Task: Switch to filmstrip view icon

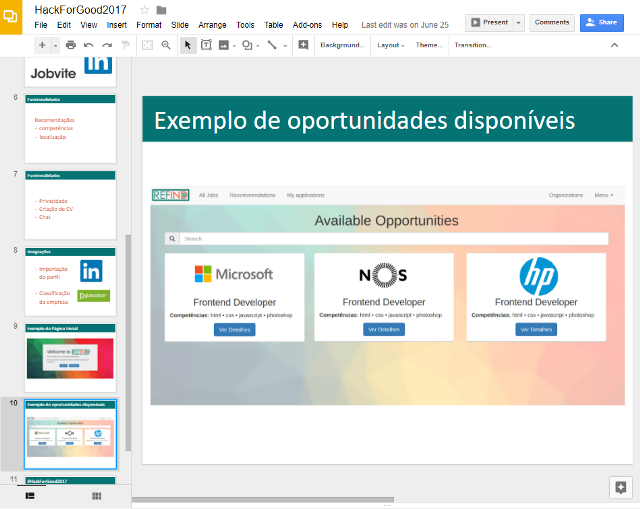Action: [30, 496]
